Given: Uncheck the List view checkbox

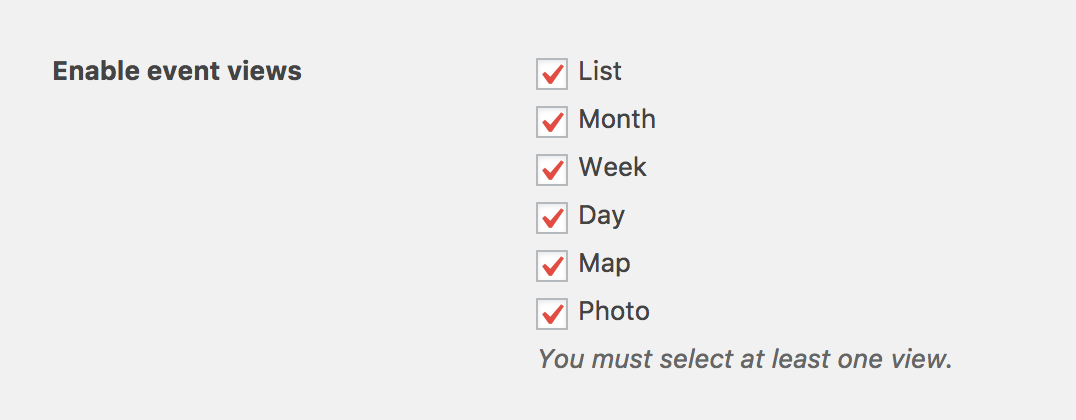Looking at the screenshot, I should 552,74.
